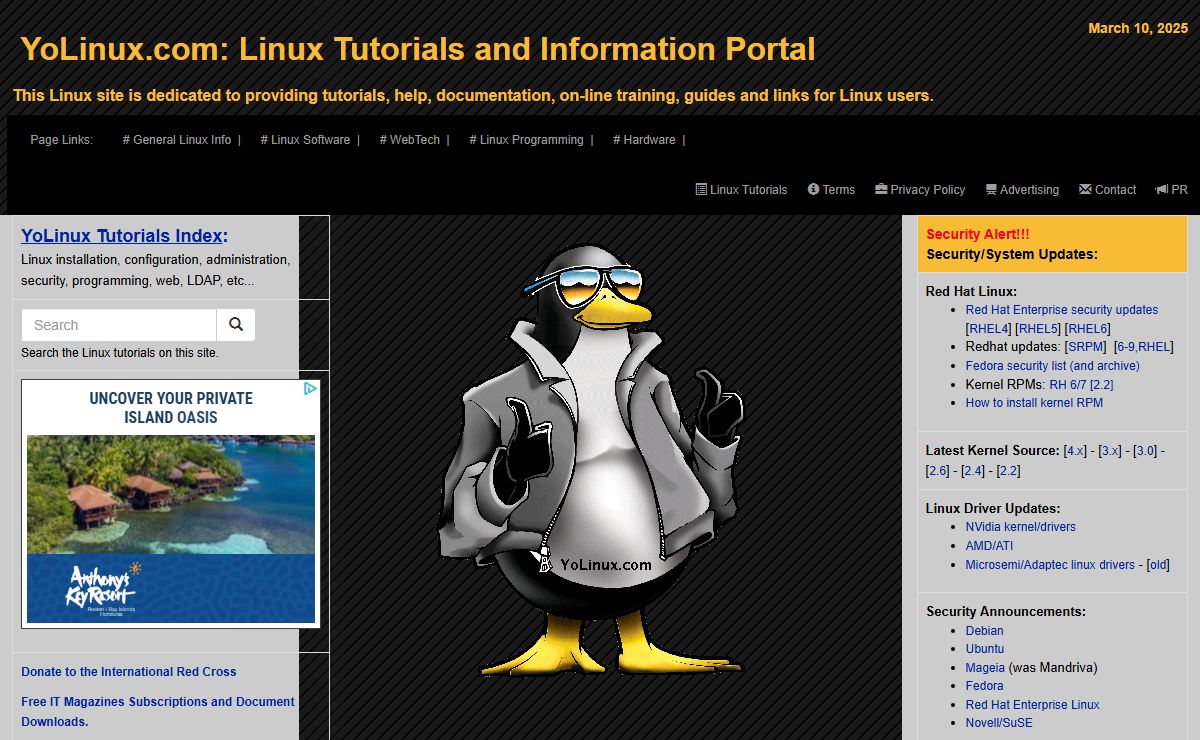Open Novell/SuSE security announcements
The image size is (1200, 740).
pos(1000,723)
